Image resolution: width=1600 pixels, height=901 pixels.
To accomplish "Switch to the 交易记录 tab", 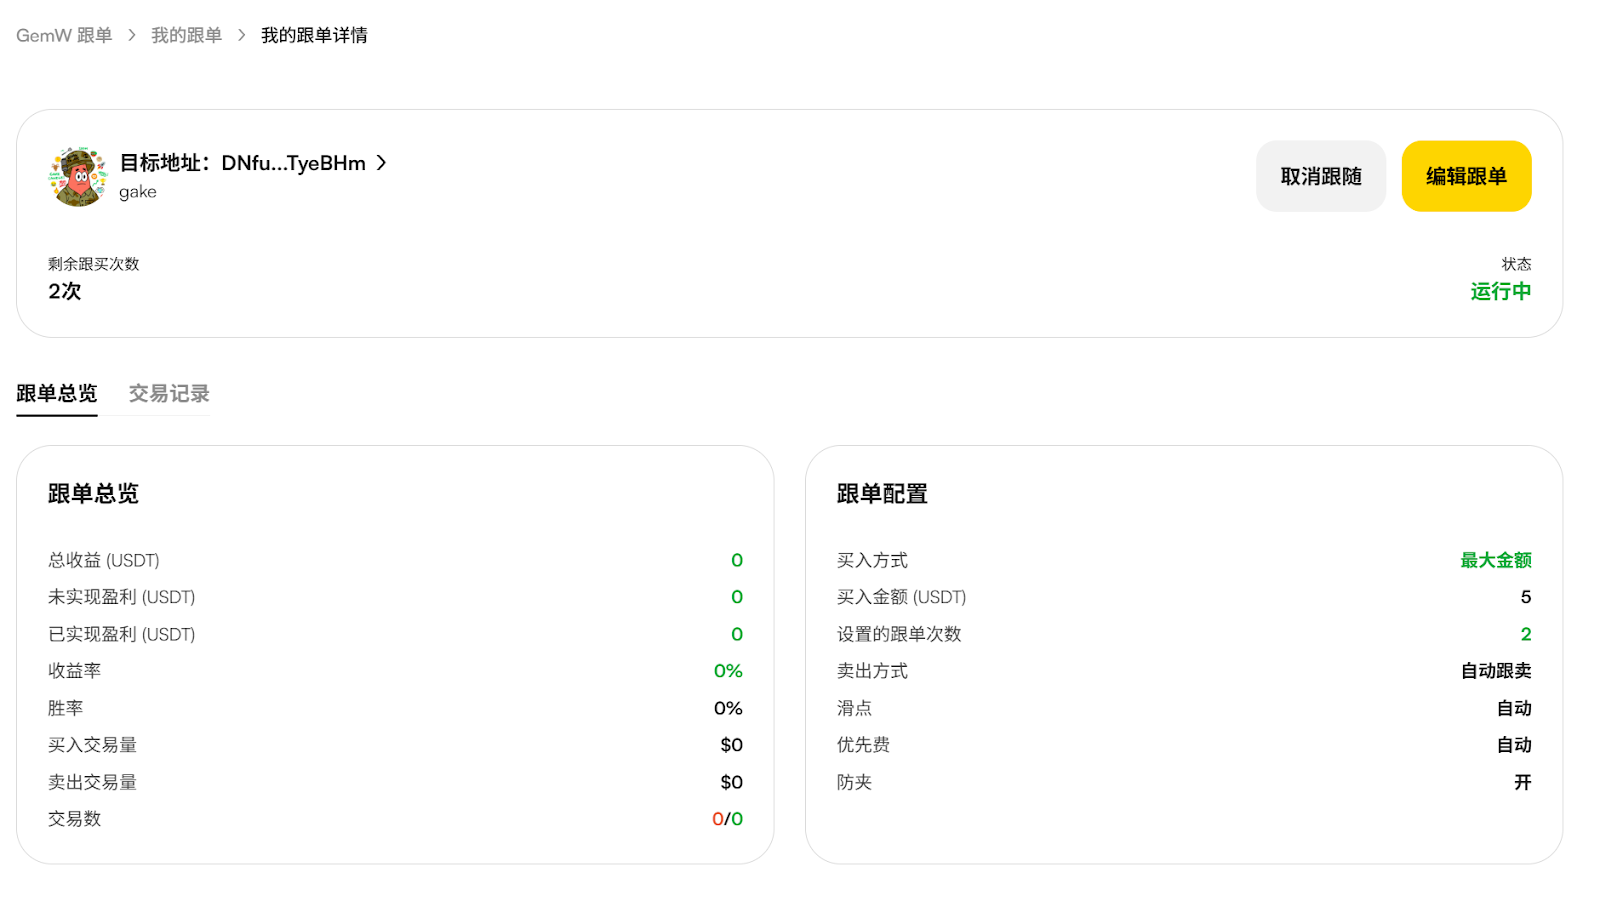I will pos(169,393).
